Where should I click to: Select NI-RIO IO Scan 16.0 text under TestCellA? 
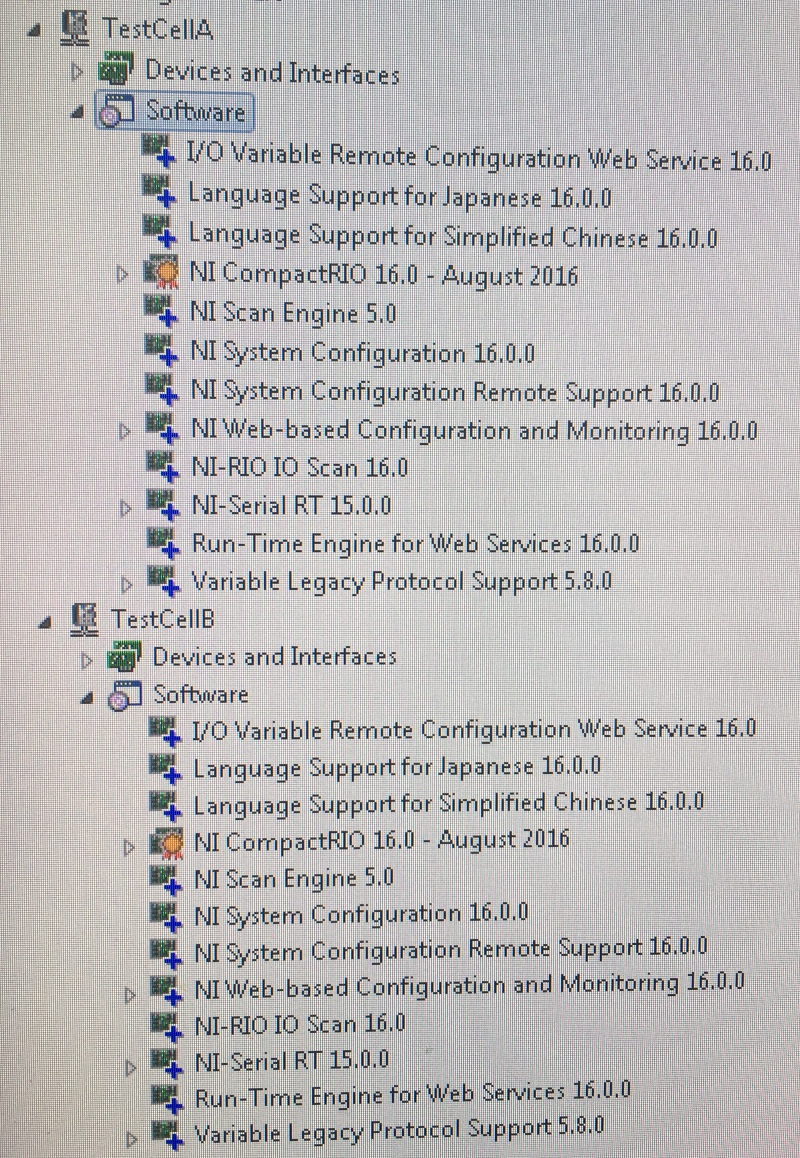300,467
